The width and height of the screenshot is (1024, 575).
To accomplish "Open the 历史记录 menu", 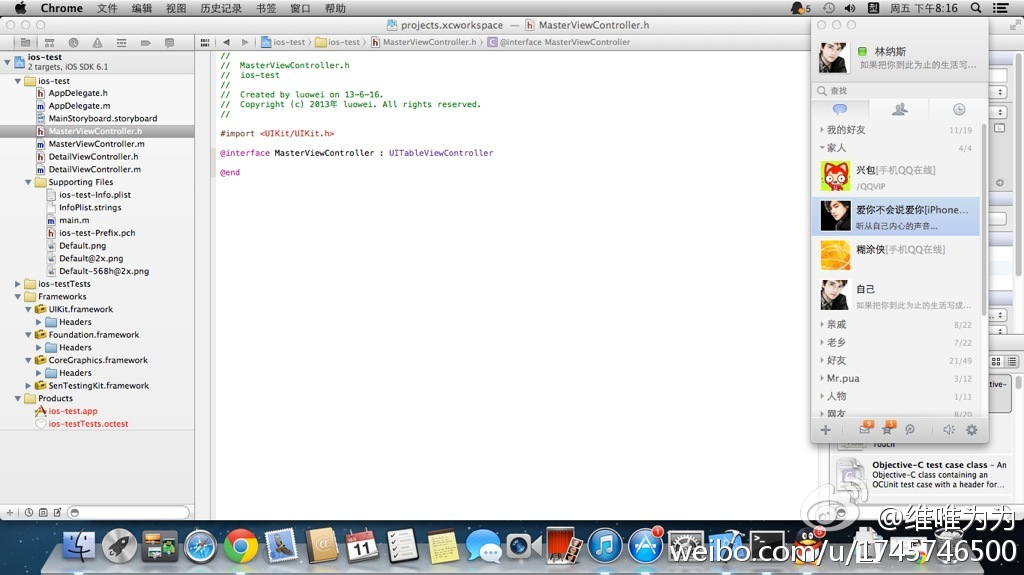I will [x=220, y=8].
